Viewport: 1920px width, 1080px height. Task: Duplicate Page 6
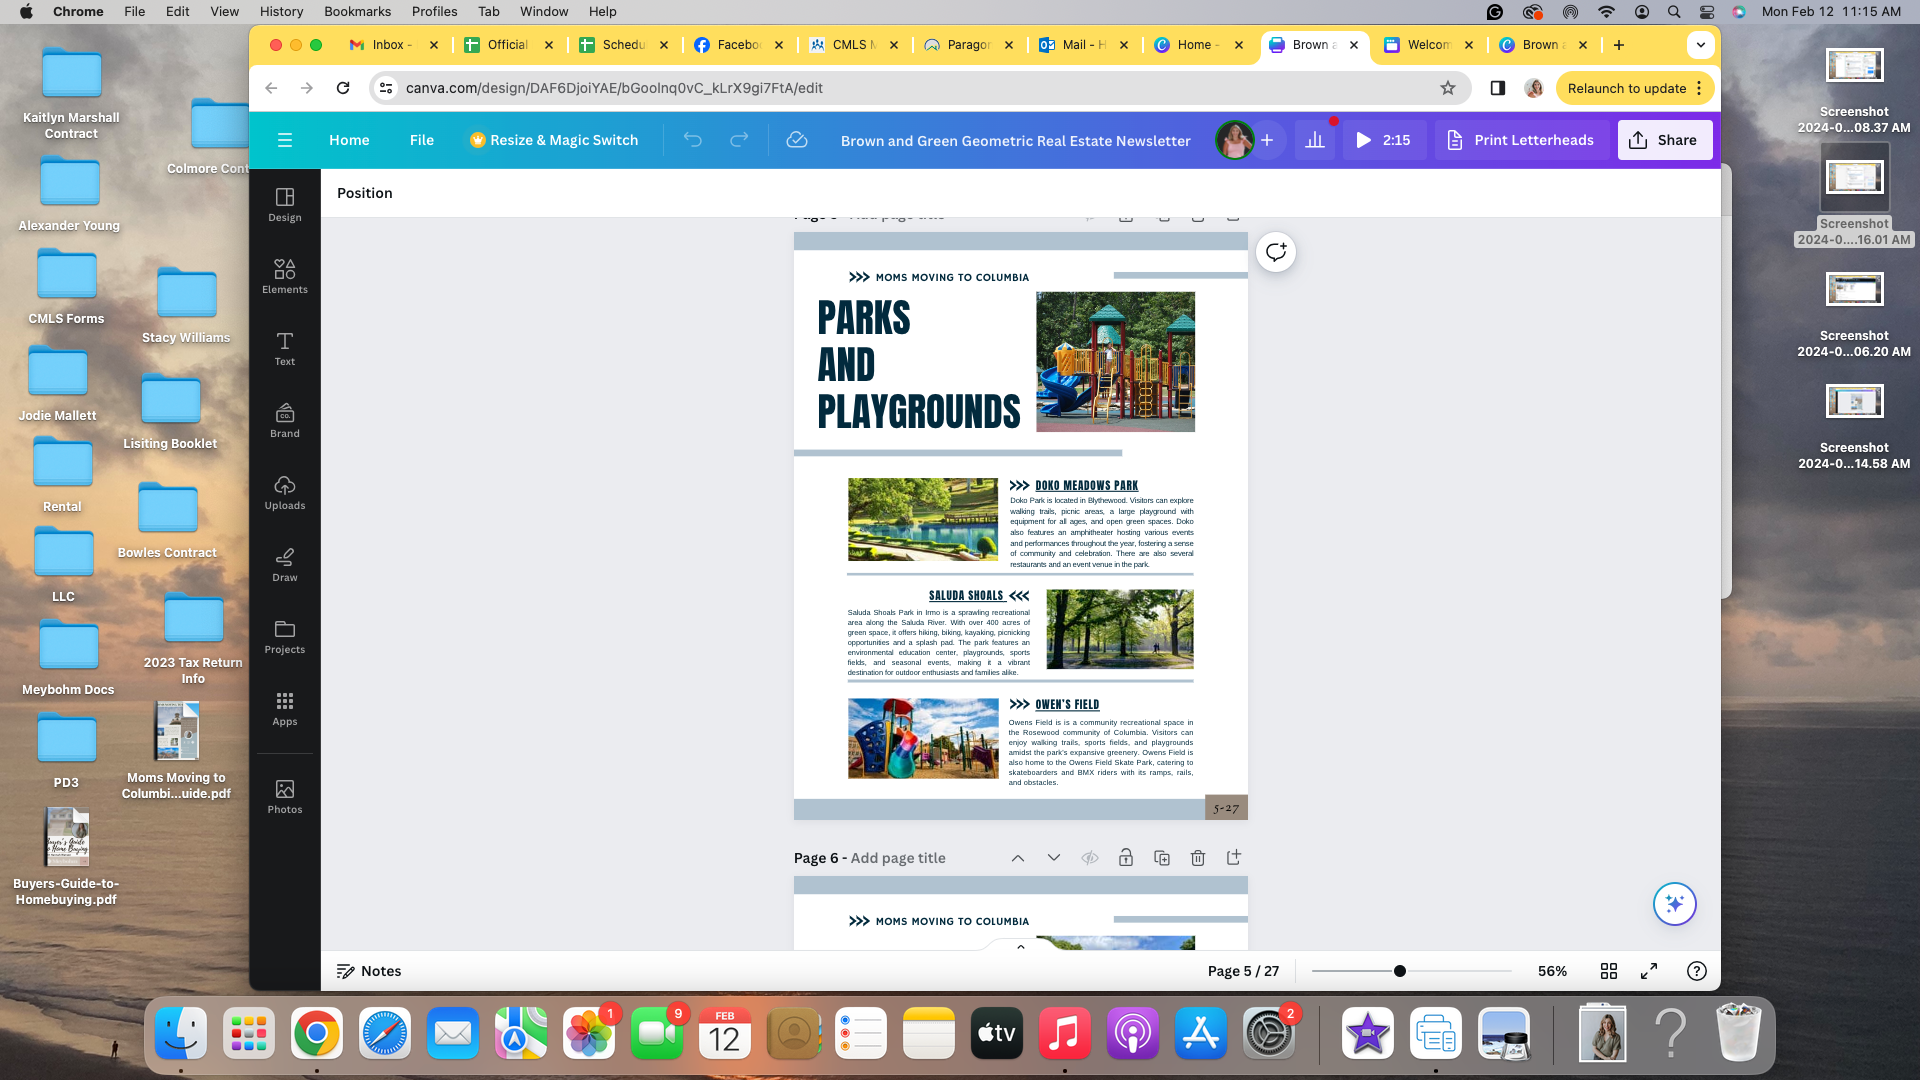(x=1162, y=858)
